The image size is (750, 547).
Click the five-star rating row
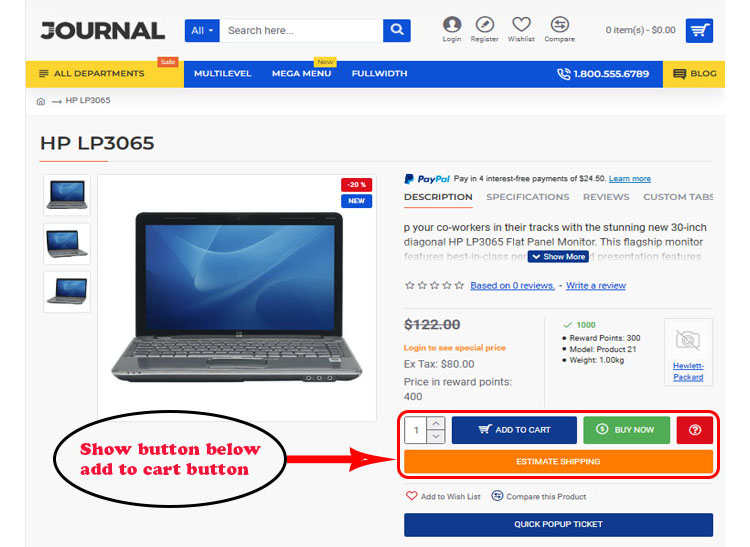coord(434,285)
